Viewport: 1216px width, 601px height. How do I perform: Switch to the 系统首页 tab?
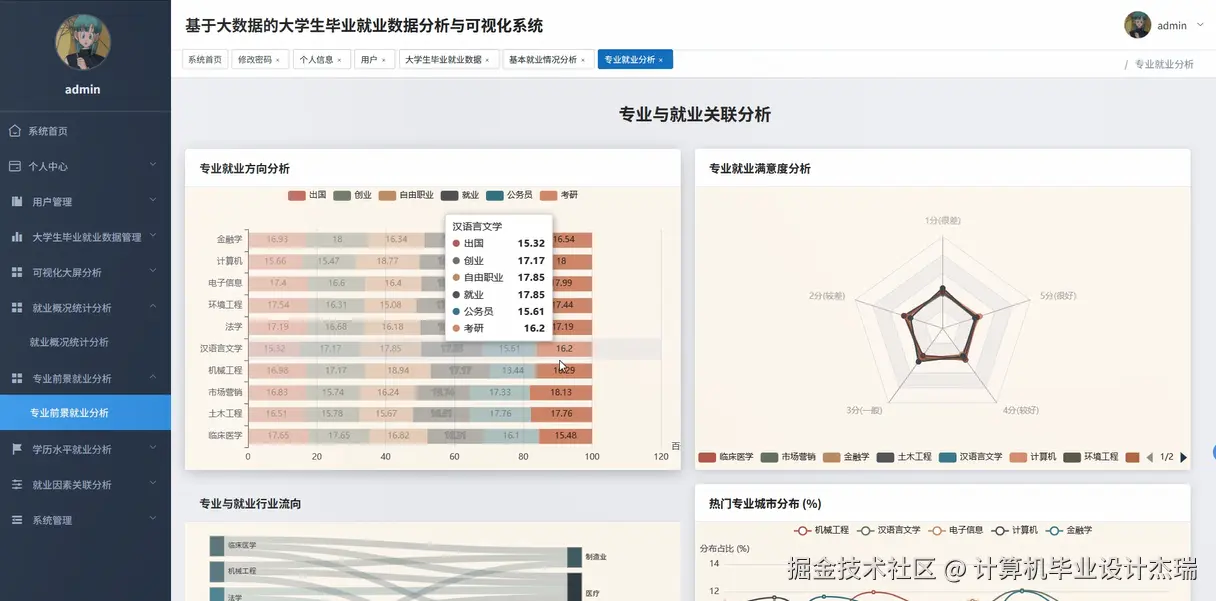click(x=205, y=60)
